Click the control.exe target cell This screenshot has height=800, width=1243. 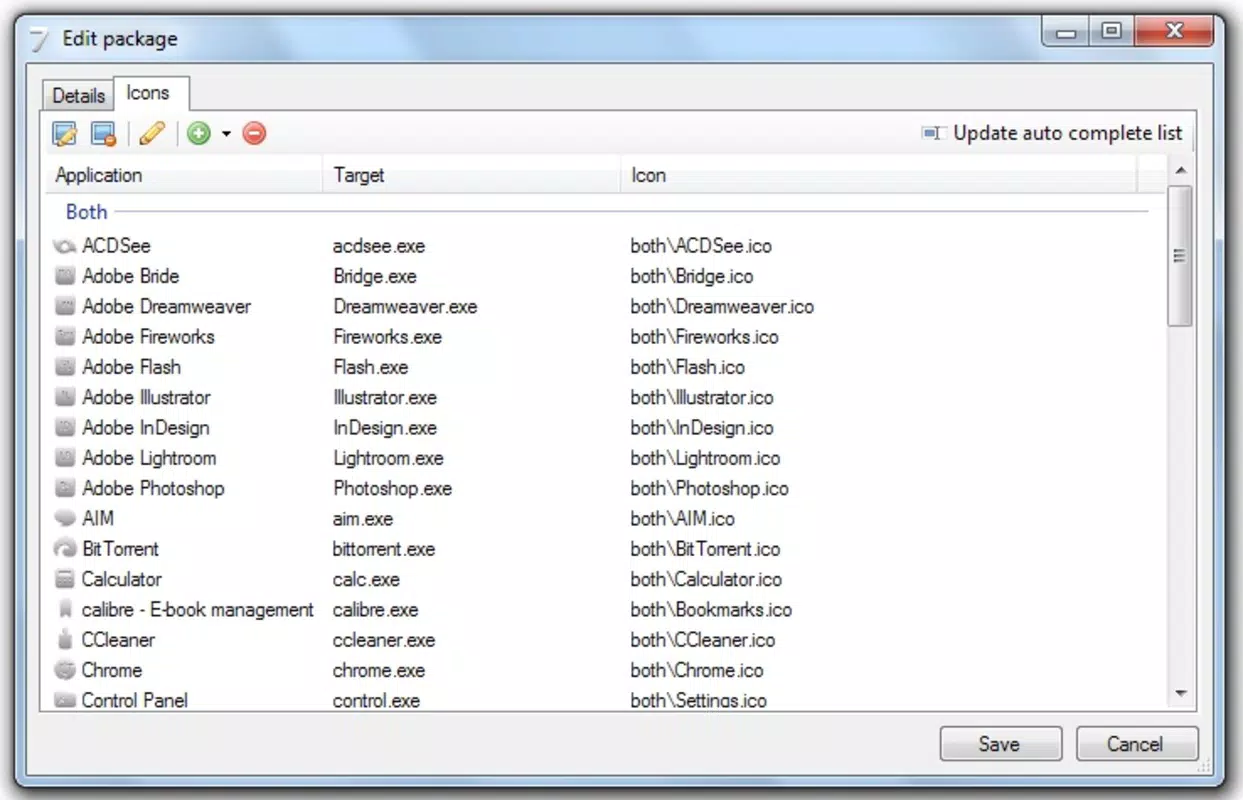coord(376,700)
